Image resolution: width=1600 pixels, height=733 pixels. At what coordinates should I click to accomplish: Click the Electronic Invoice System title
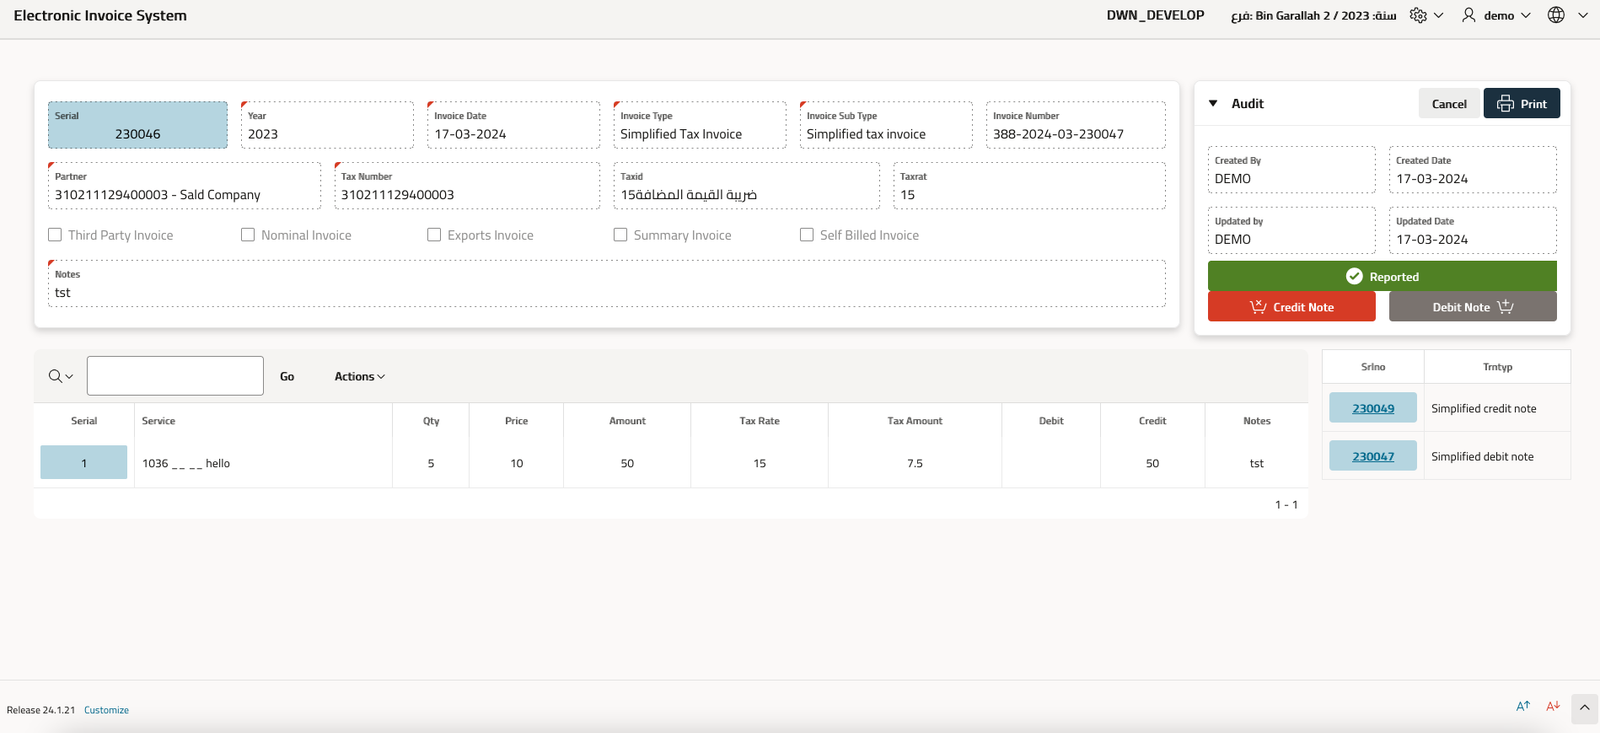point(100,15)
